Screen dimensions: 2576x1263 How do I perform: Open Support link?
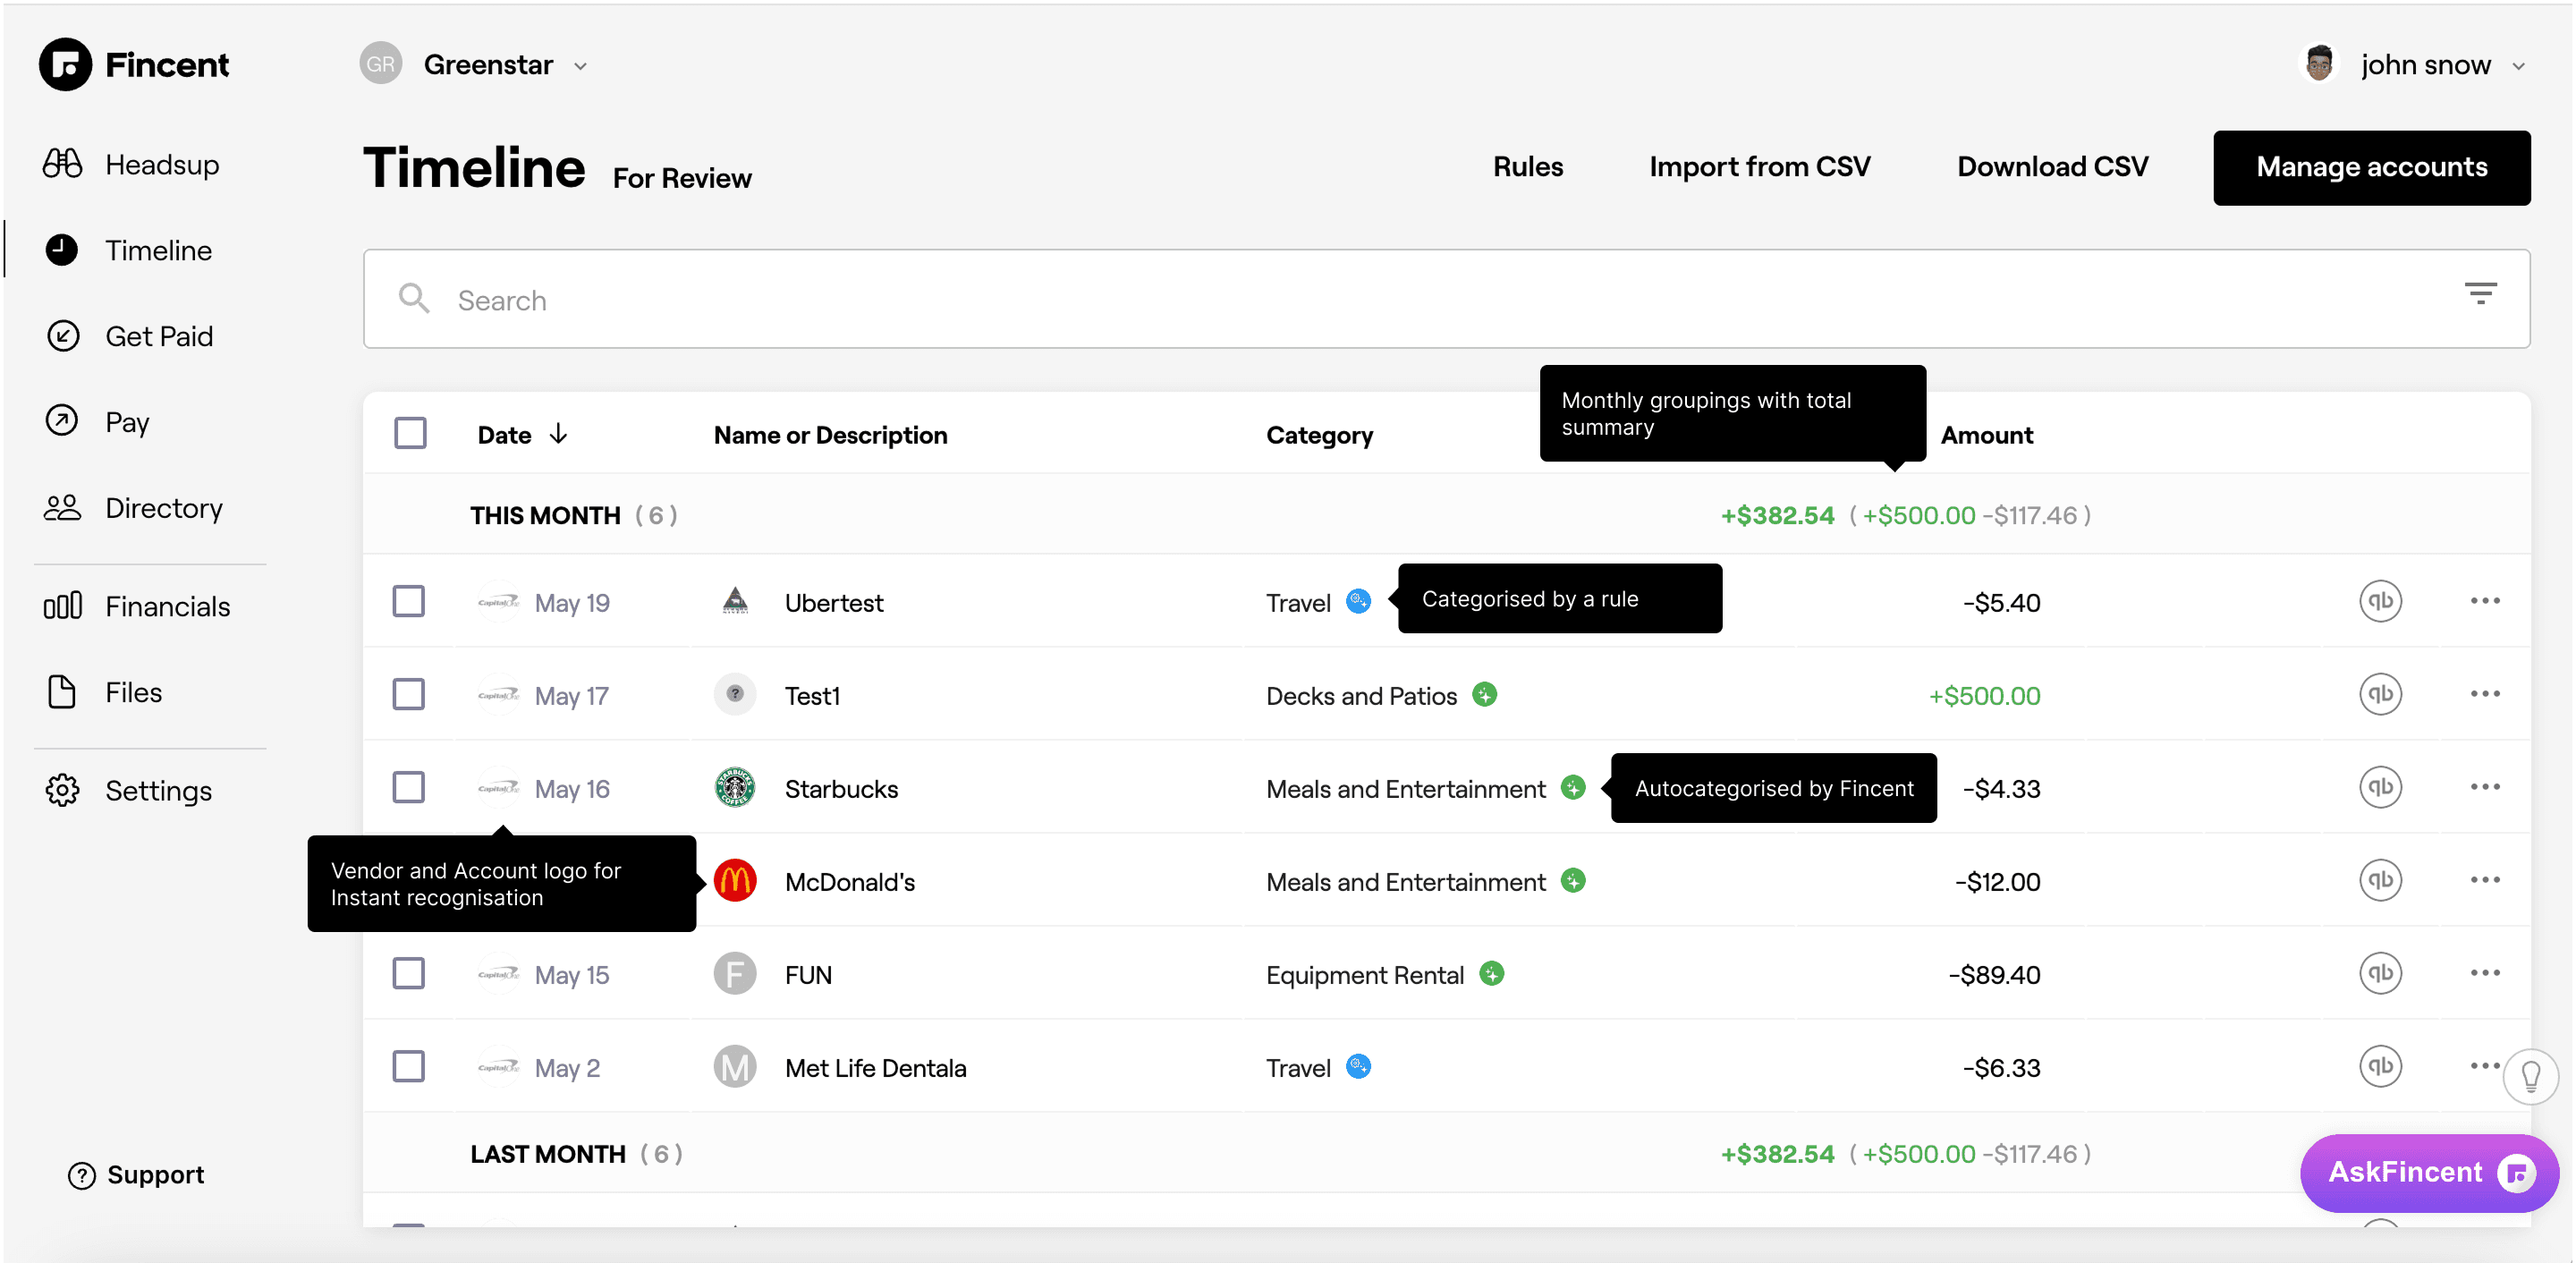click(x=135, y=1175)
